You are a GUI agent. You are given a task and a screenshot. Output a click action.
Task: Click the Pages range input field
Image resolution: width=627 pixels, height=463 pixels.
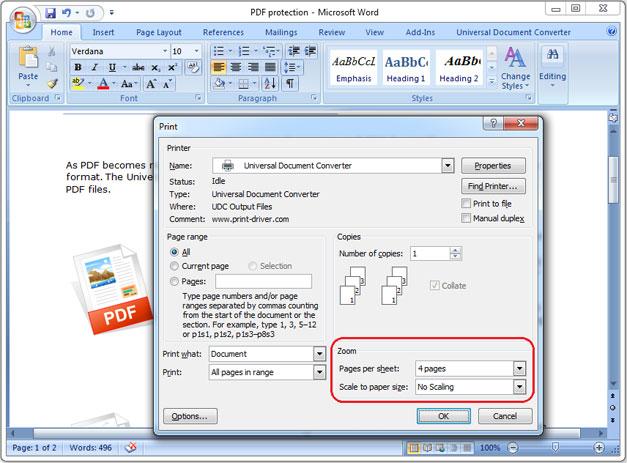coord(264,281)
